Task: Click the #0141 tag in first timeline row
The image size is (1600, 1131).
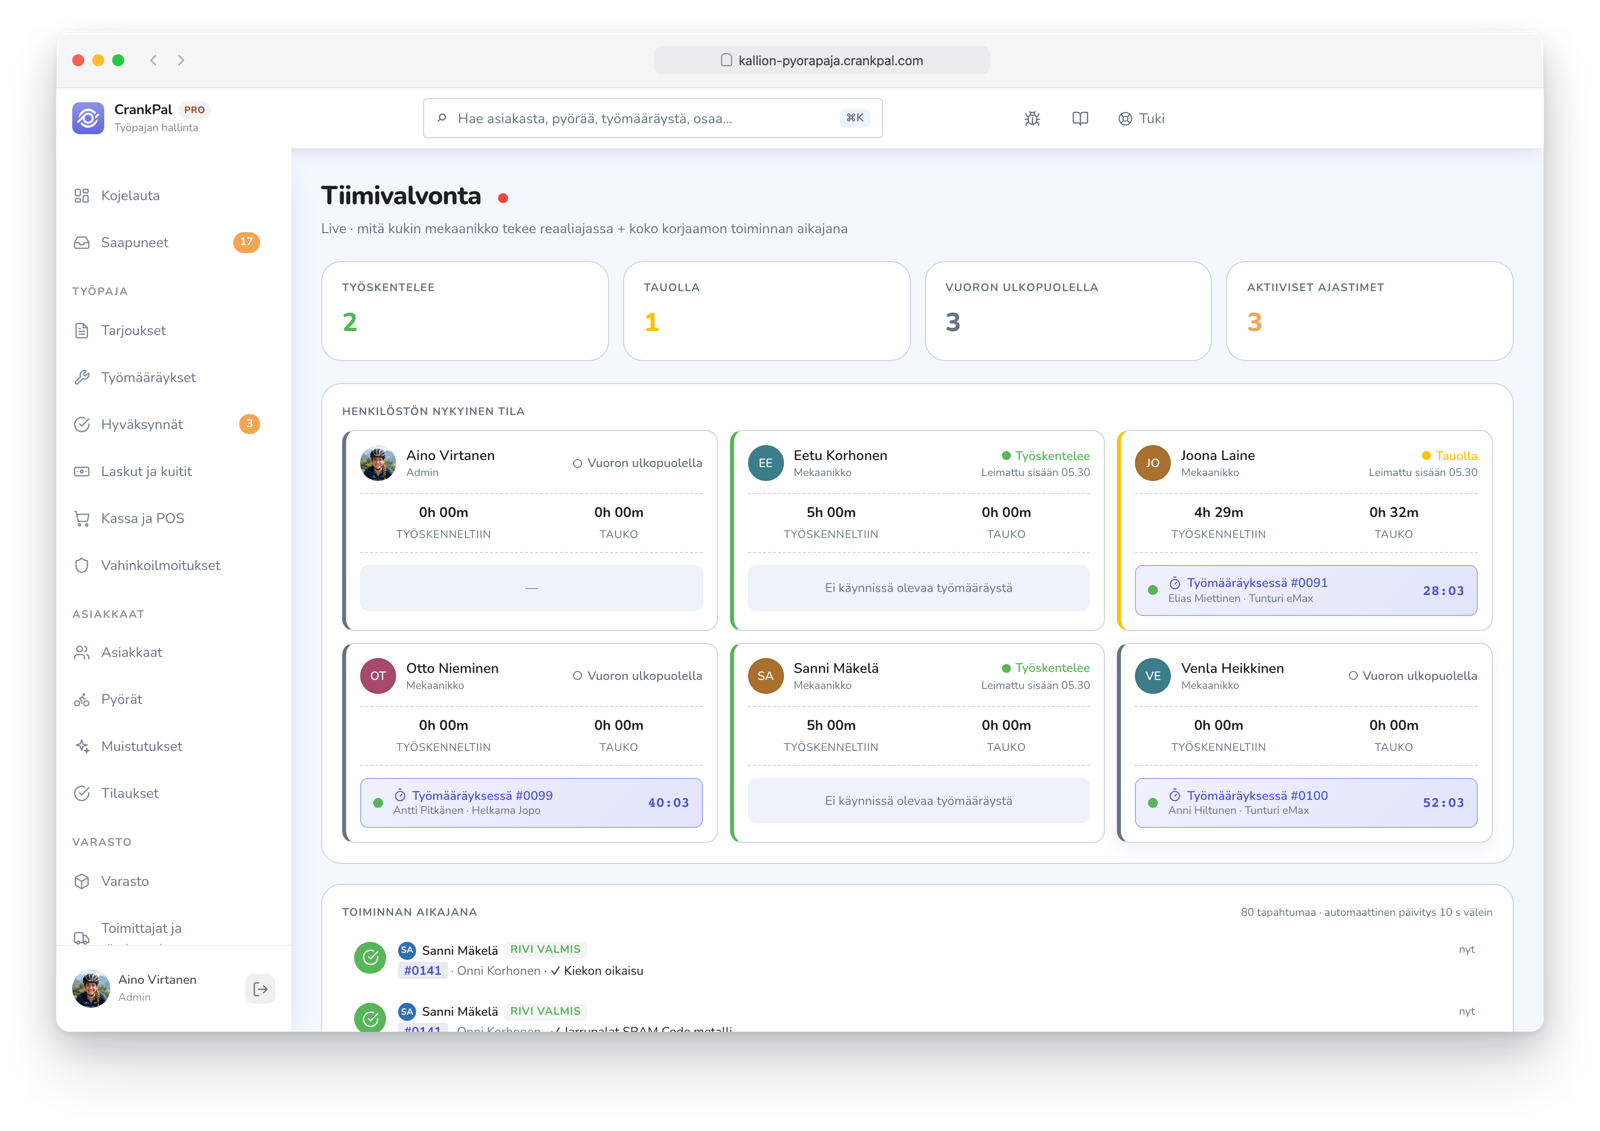Action: tap(423, 971)
